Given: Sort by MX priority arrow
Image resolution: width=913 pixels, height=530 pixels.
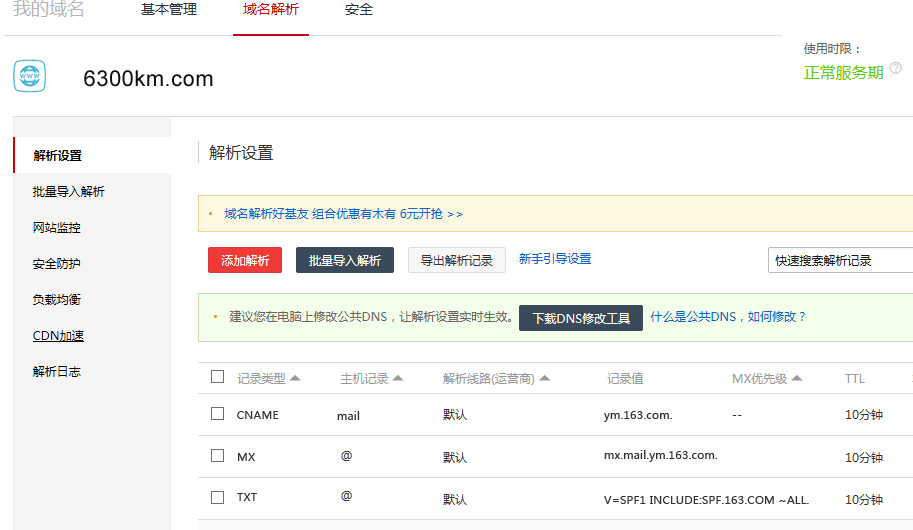Looking at the screenshot, I should [797, 379].
